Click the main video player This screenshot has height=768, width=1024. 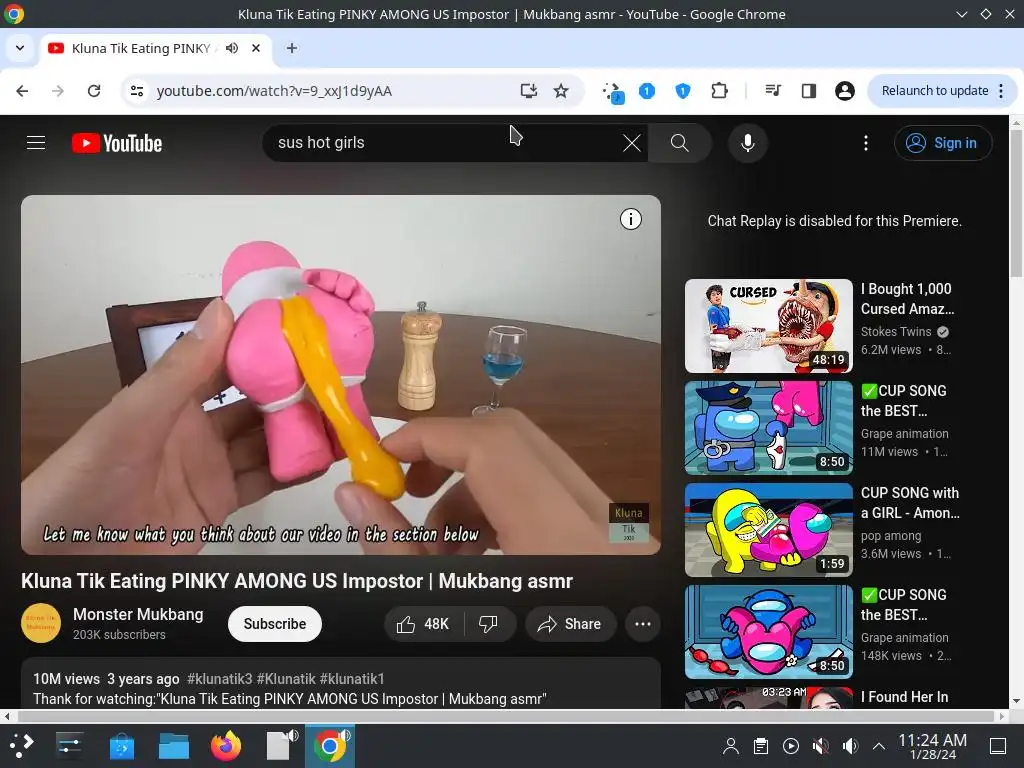[x=341, y=375]
